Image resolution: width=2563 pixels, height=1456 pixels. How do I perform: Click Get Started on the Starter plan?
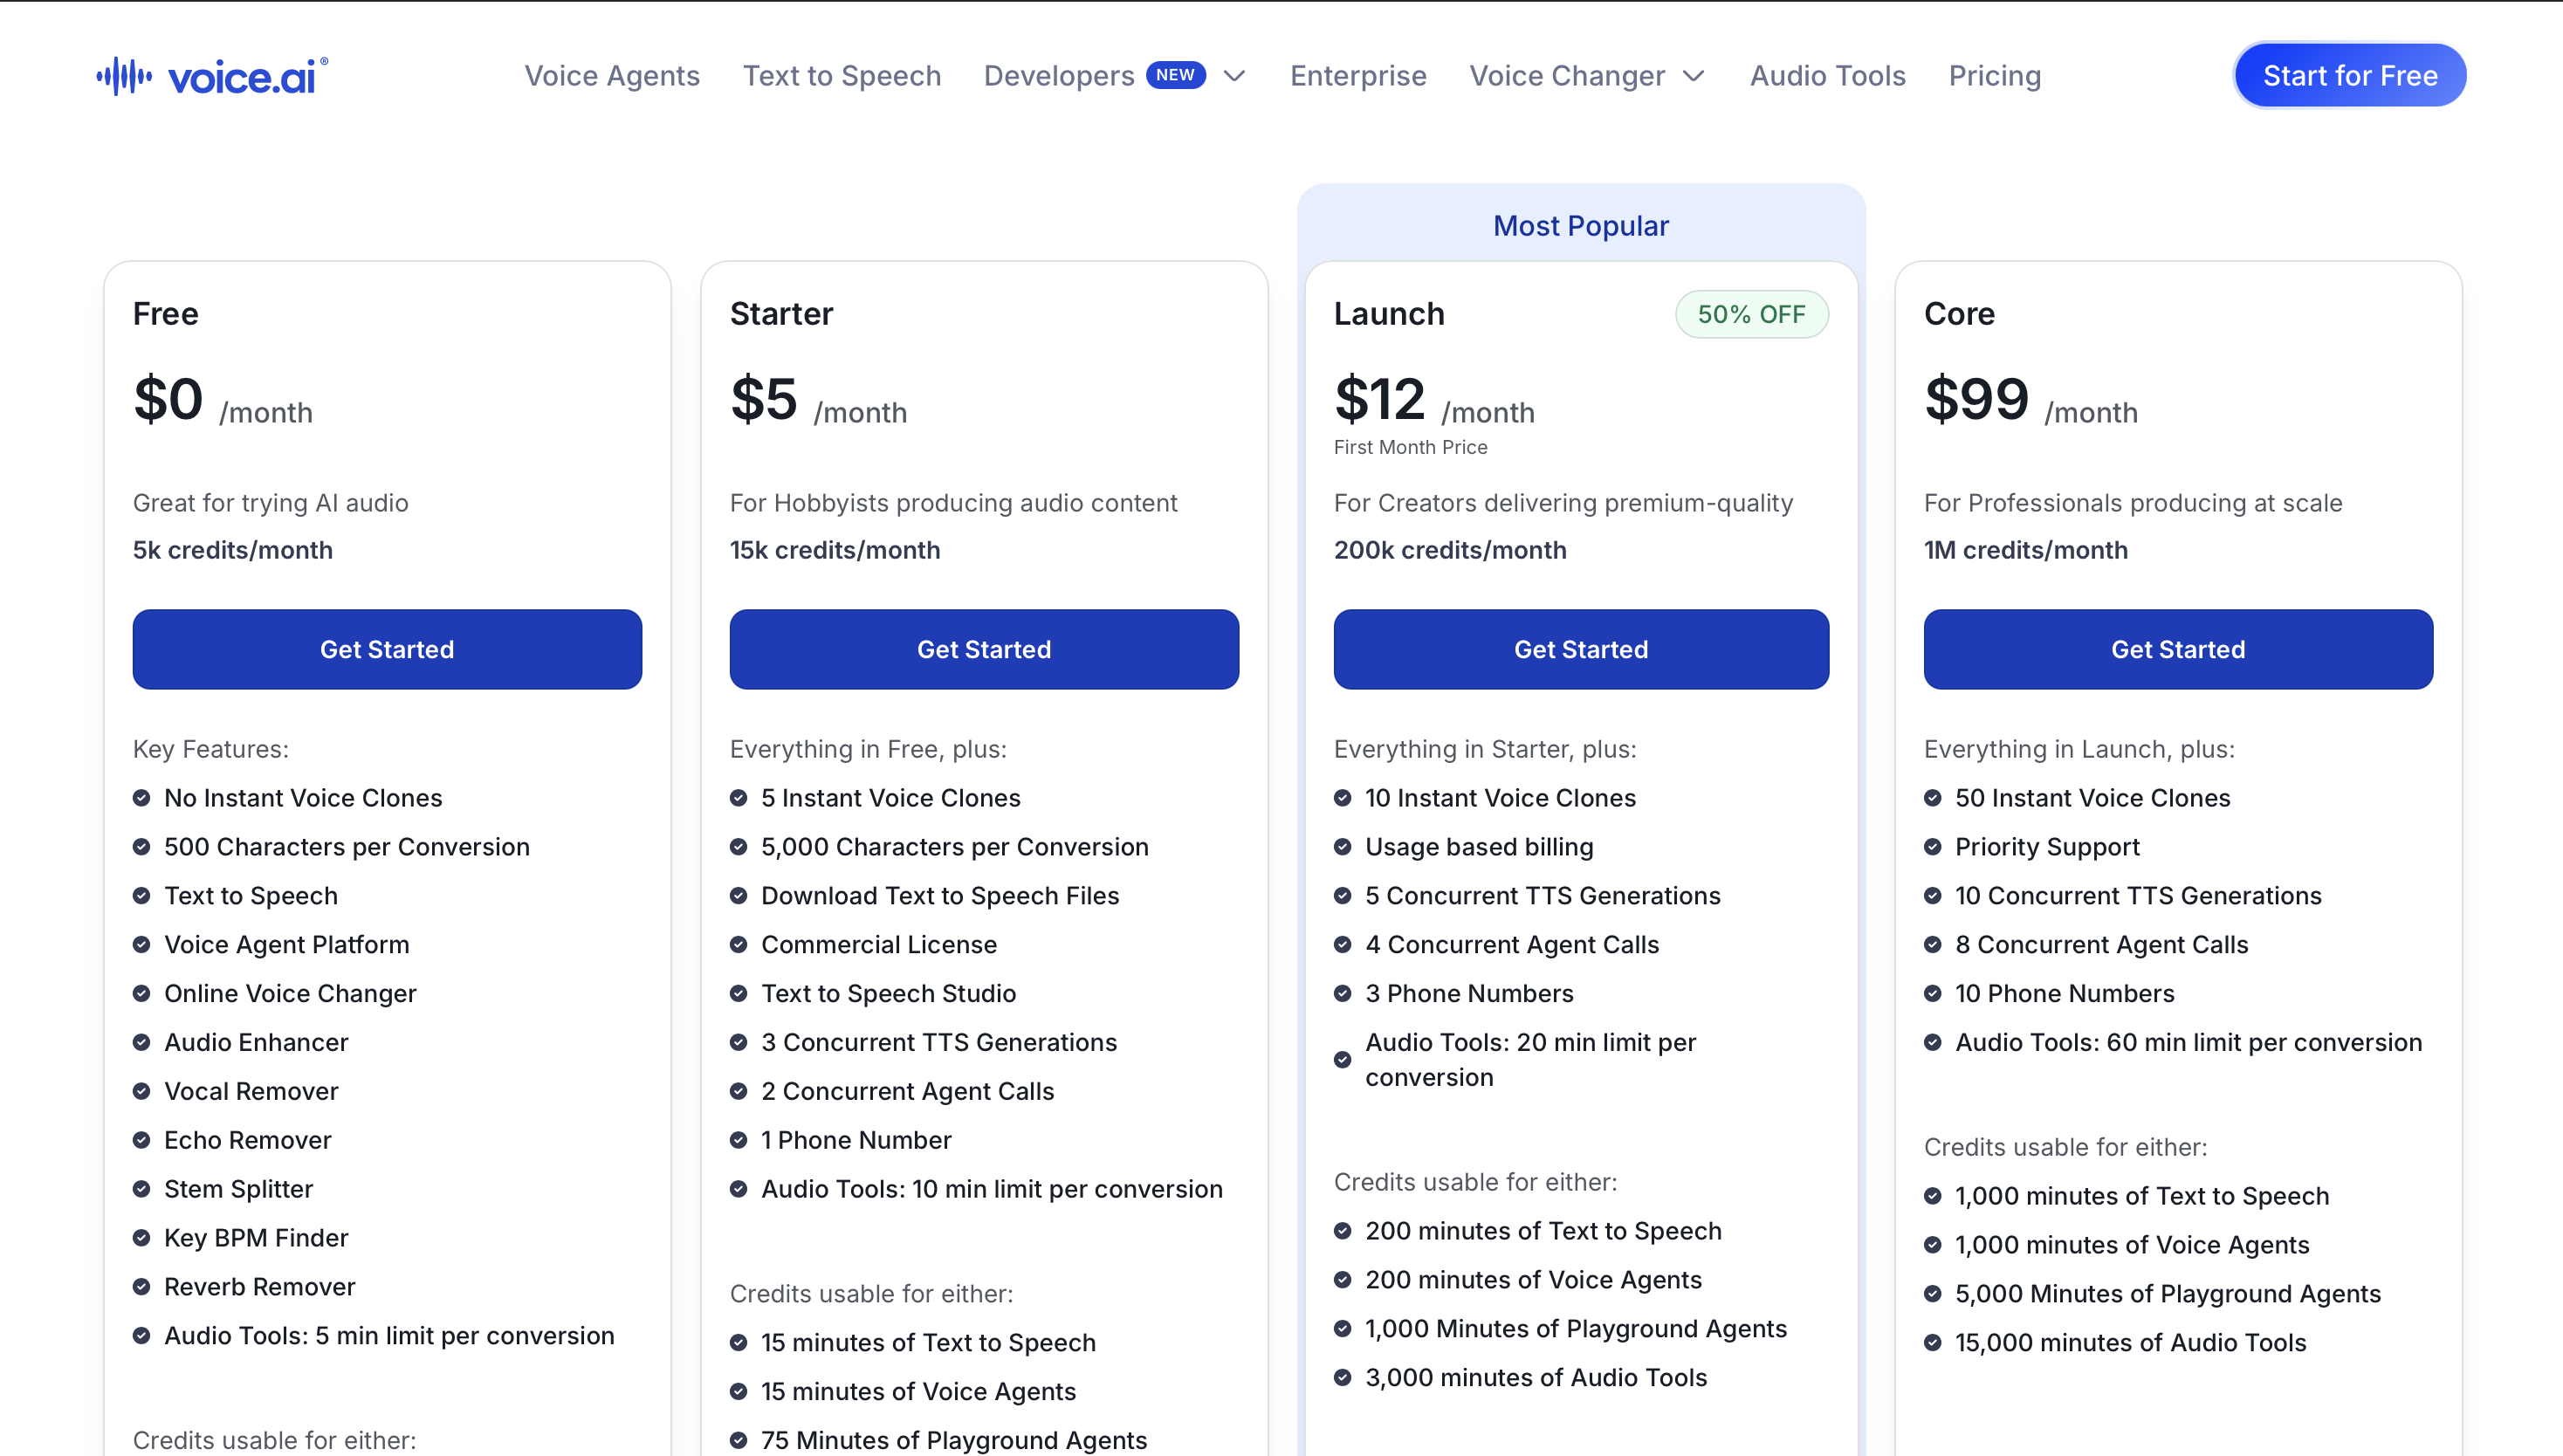(x=984, y=649)
